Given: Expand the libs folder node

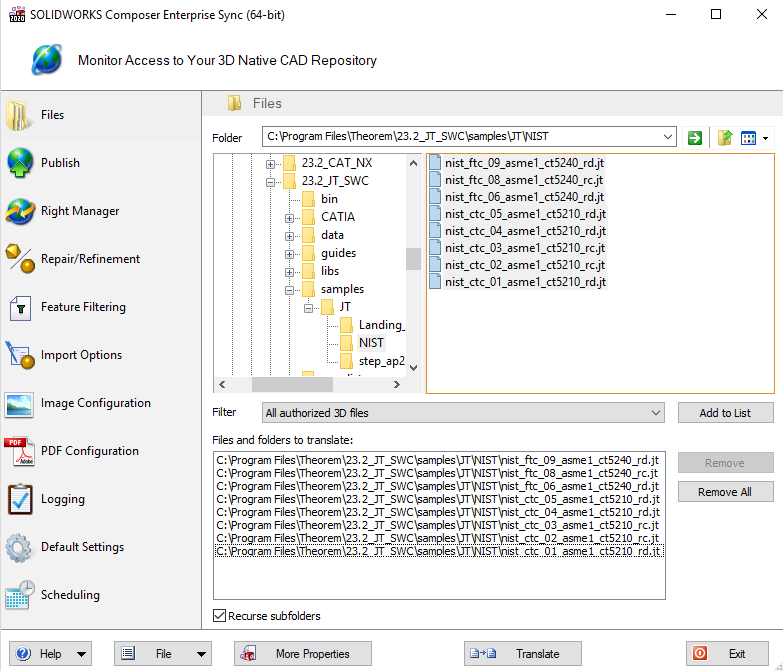Looking at the screenshot, I should (289, 272).
